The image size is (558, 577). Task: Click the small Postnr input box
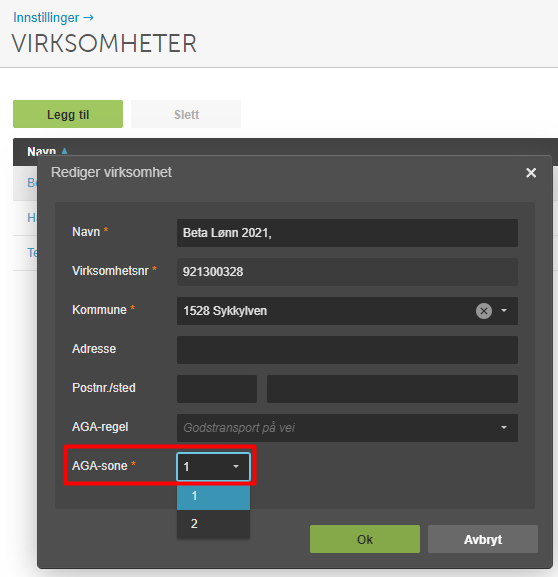pos(217,389)
